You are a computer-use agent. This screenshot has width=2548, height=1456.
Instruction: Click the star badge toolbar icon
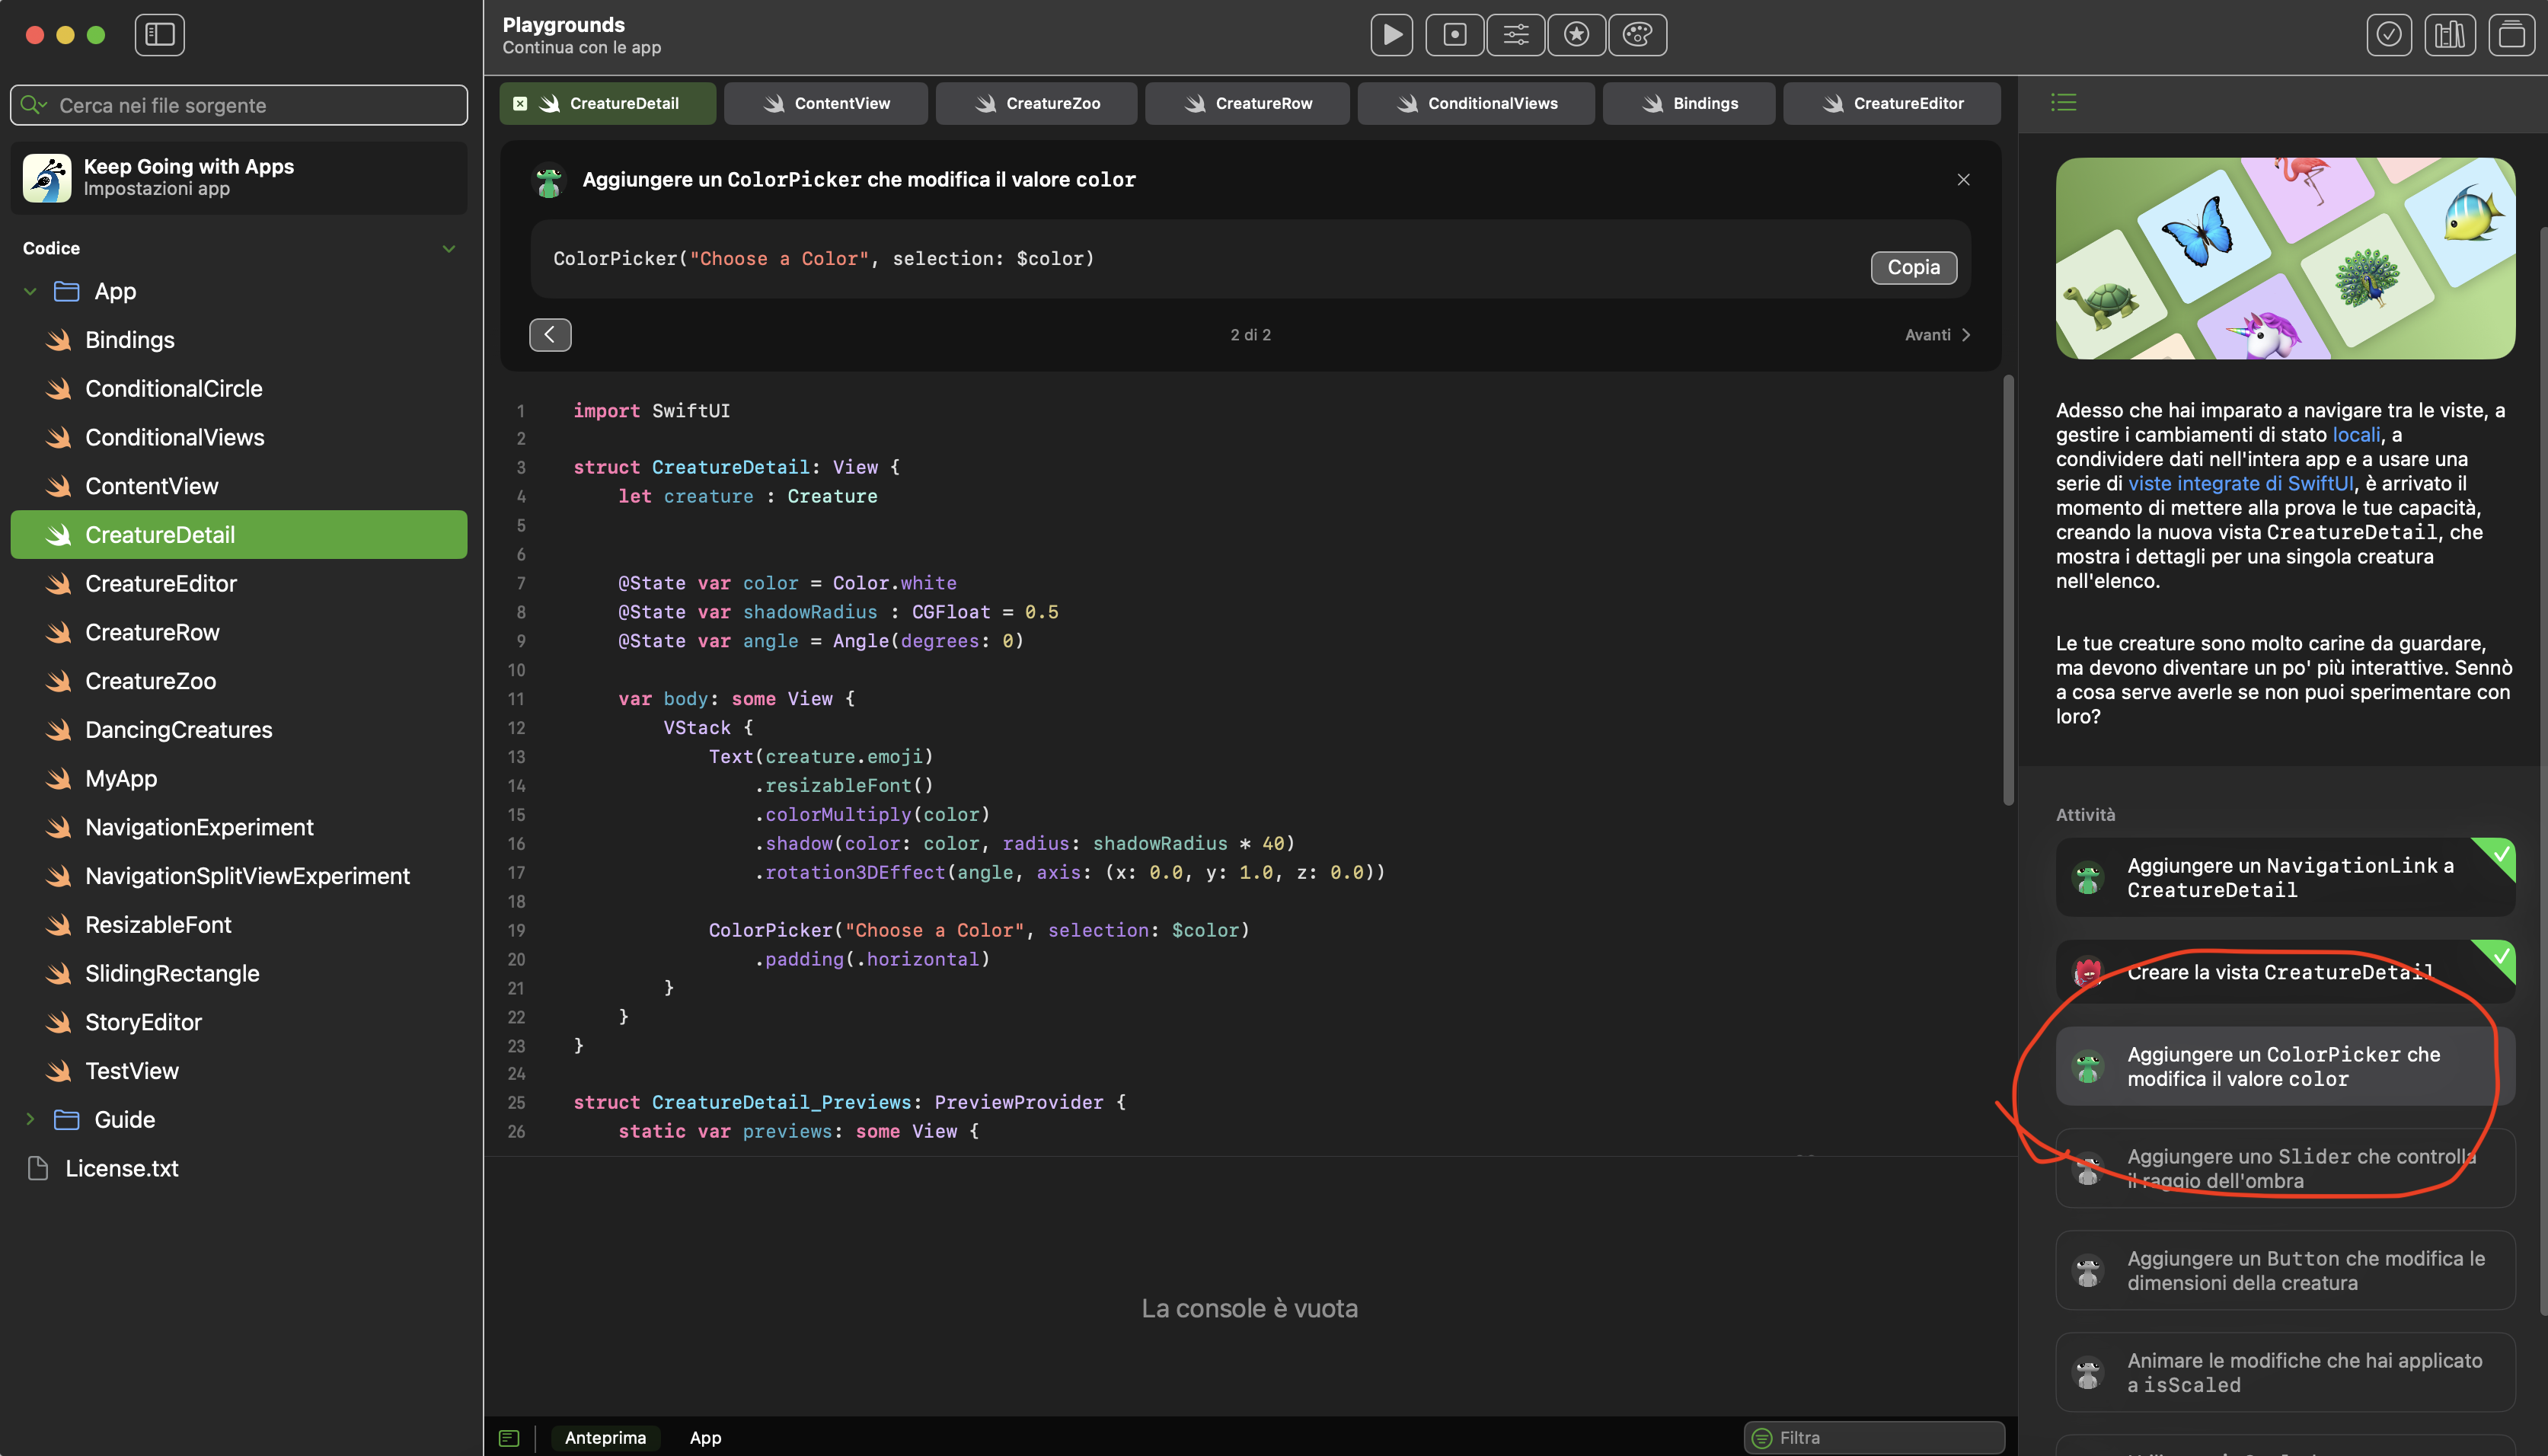click(x=1576, y=35)
